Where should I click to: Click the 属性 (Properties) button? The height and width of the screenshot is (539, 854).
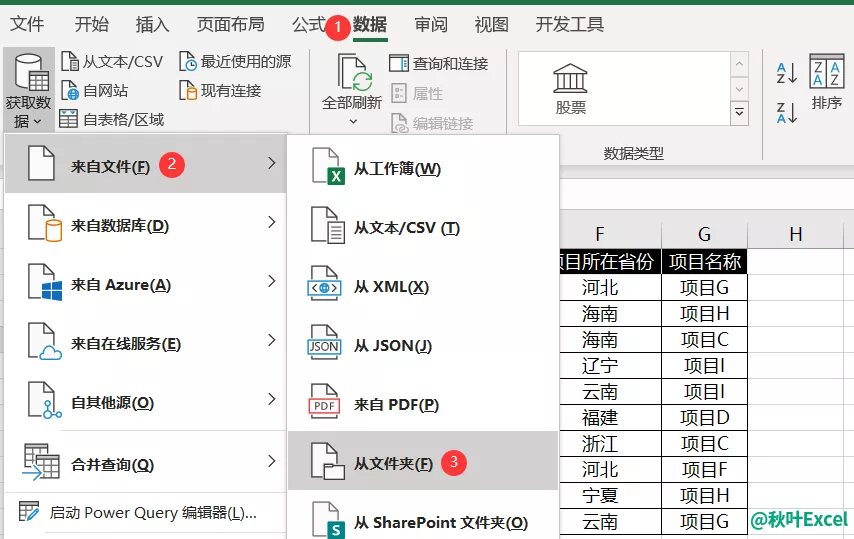pyautogui.click(x=417, y=94)
